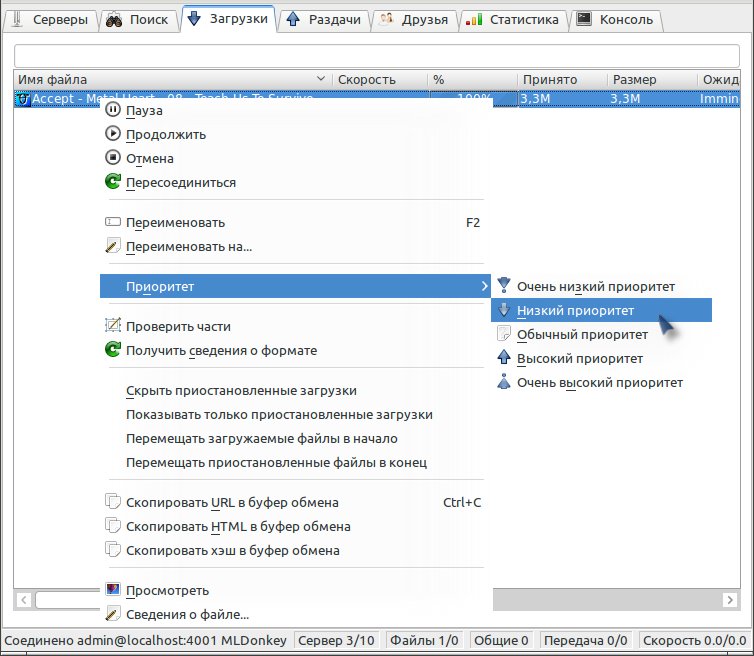Click the normal priority page icon
Image resolution: width=754 pixels, height=656 pixels.
point(503,333)
